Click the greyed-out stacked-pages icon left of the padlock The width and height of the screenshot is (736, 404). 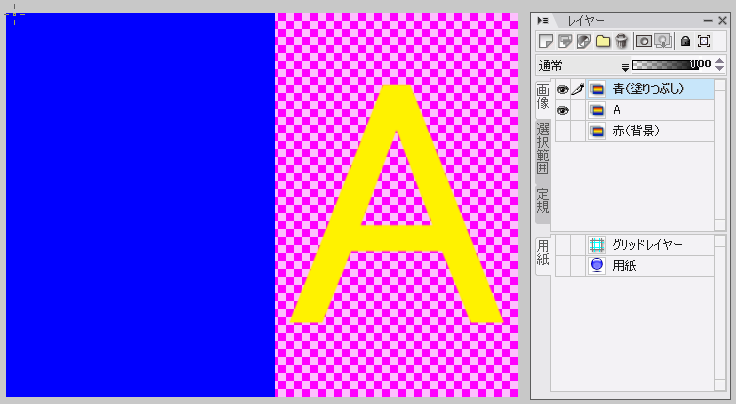[x=663, y=41]
